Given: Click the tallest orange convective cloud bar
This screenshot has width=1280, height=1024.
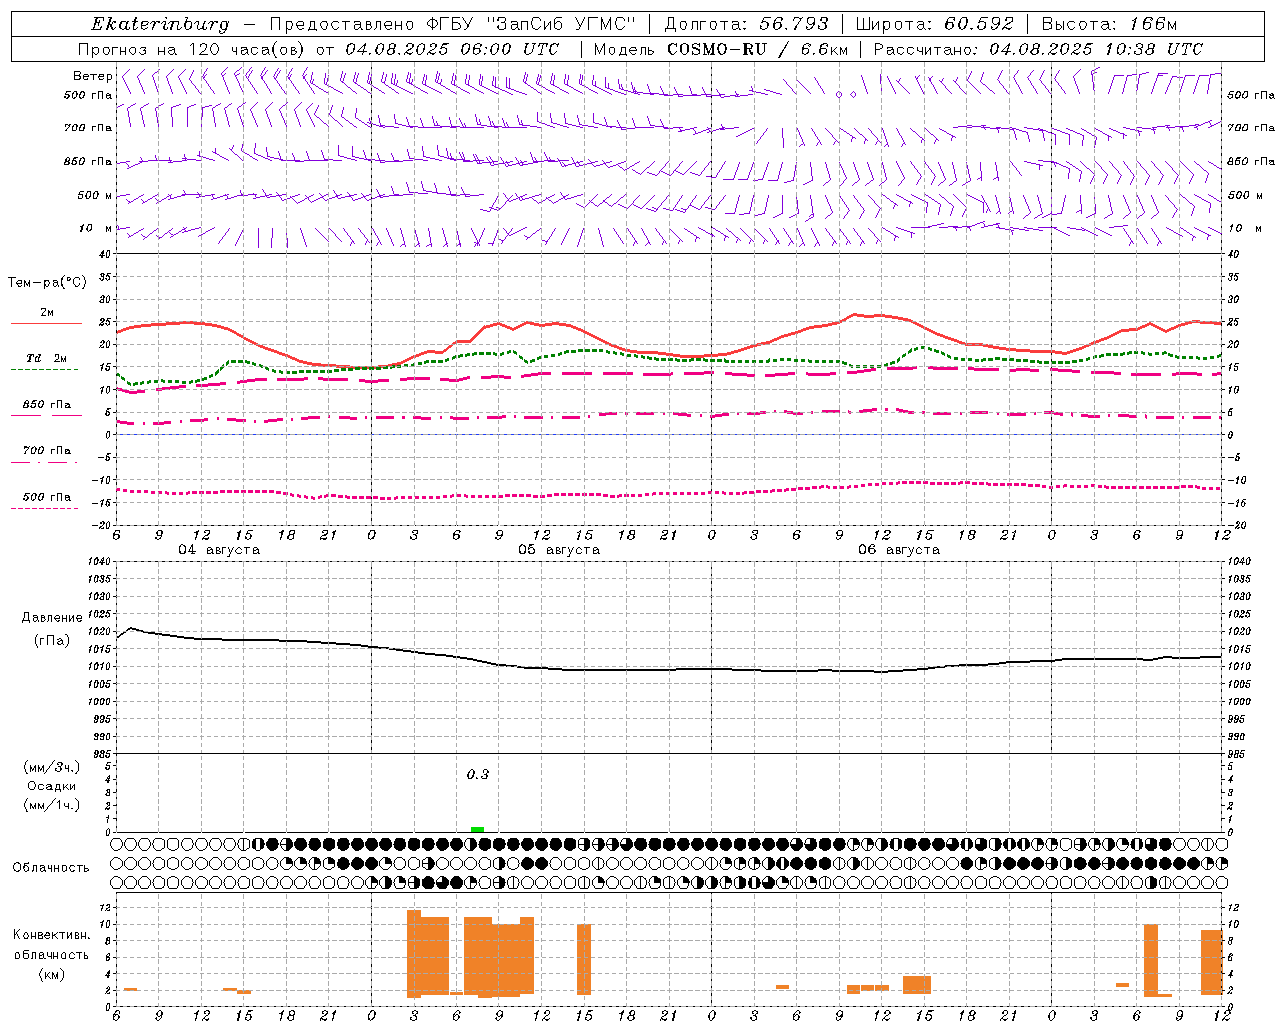Looking at the screenshot, I should coord(414,953).
